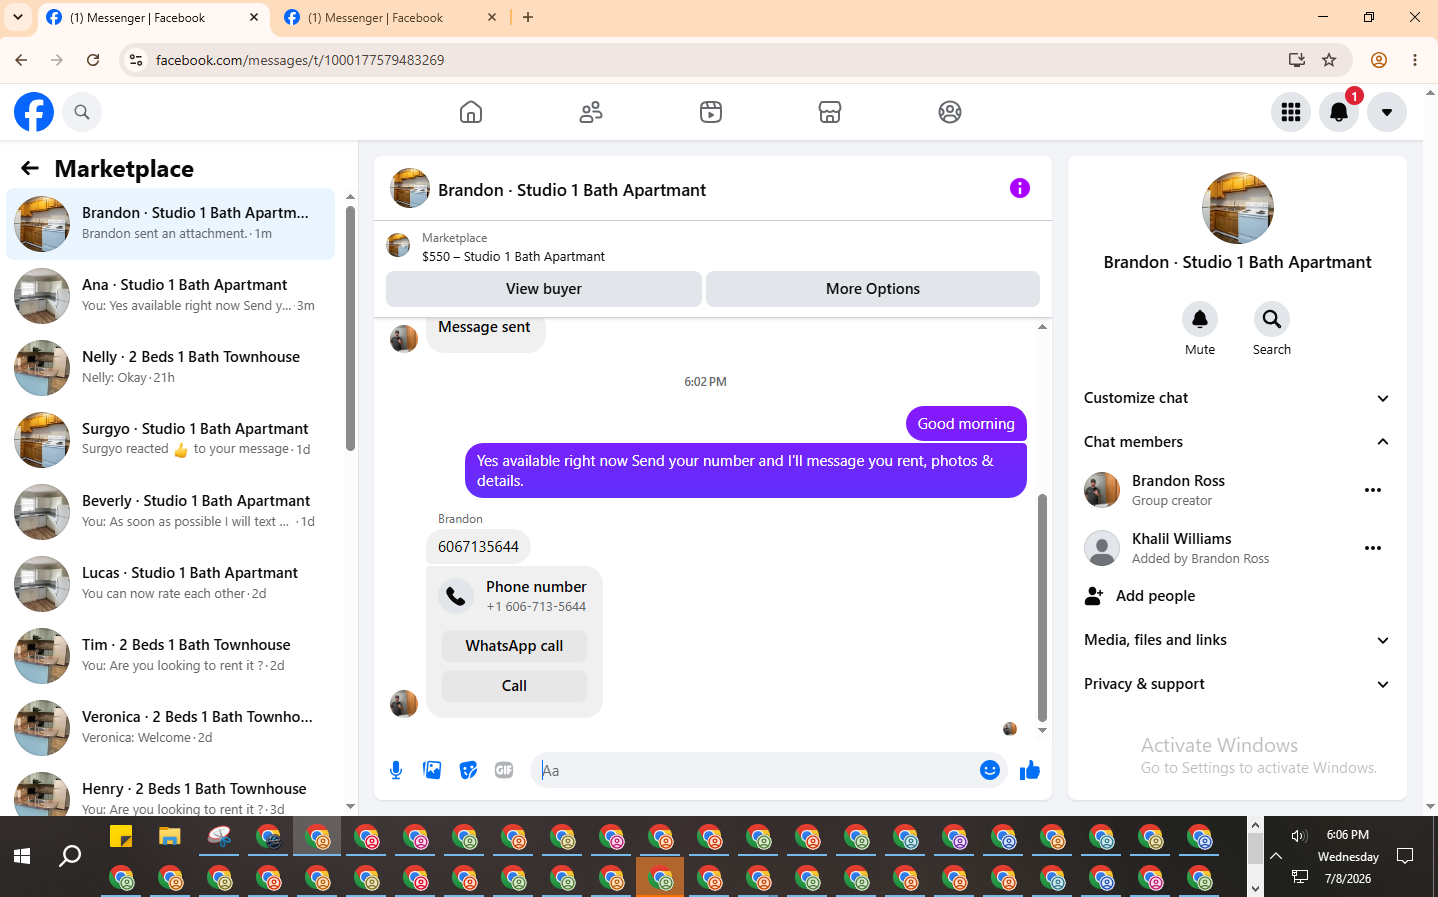Open Windows taskbar search

click(70, 856)
